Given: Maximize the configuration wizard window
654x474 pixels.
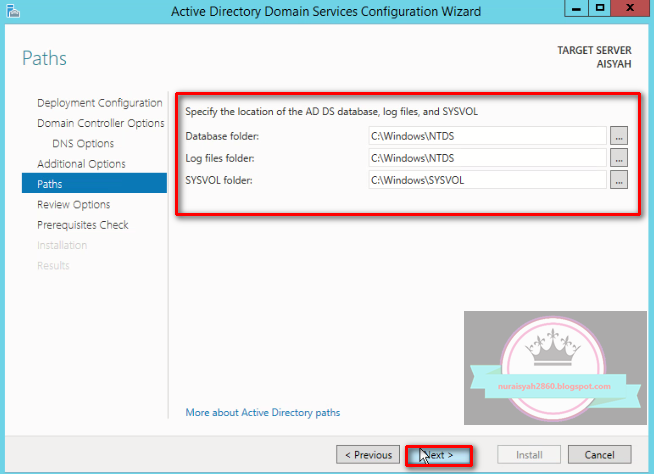Looking at the screenshot, I should pos(600,8).
